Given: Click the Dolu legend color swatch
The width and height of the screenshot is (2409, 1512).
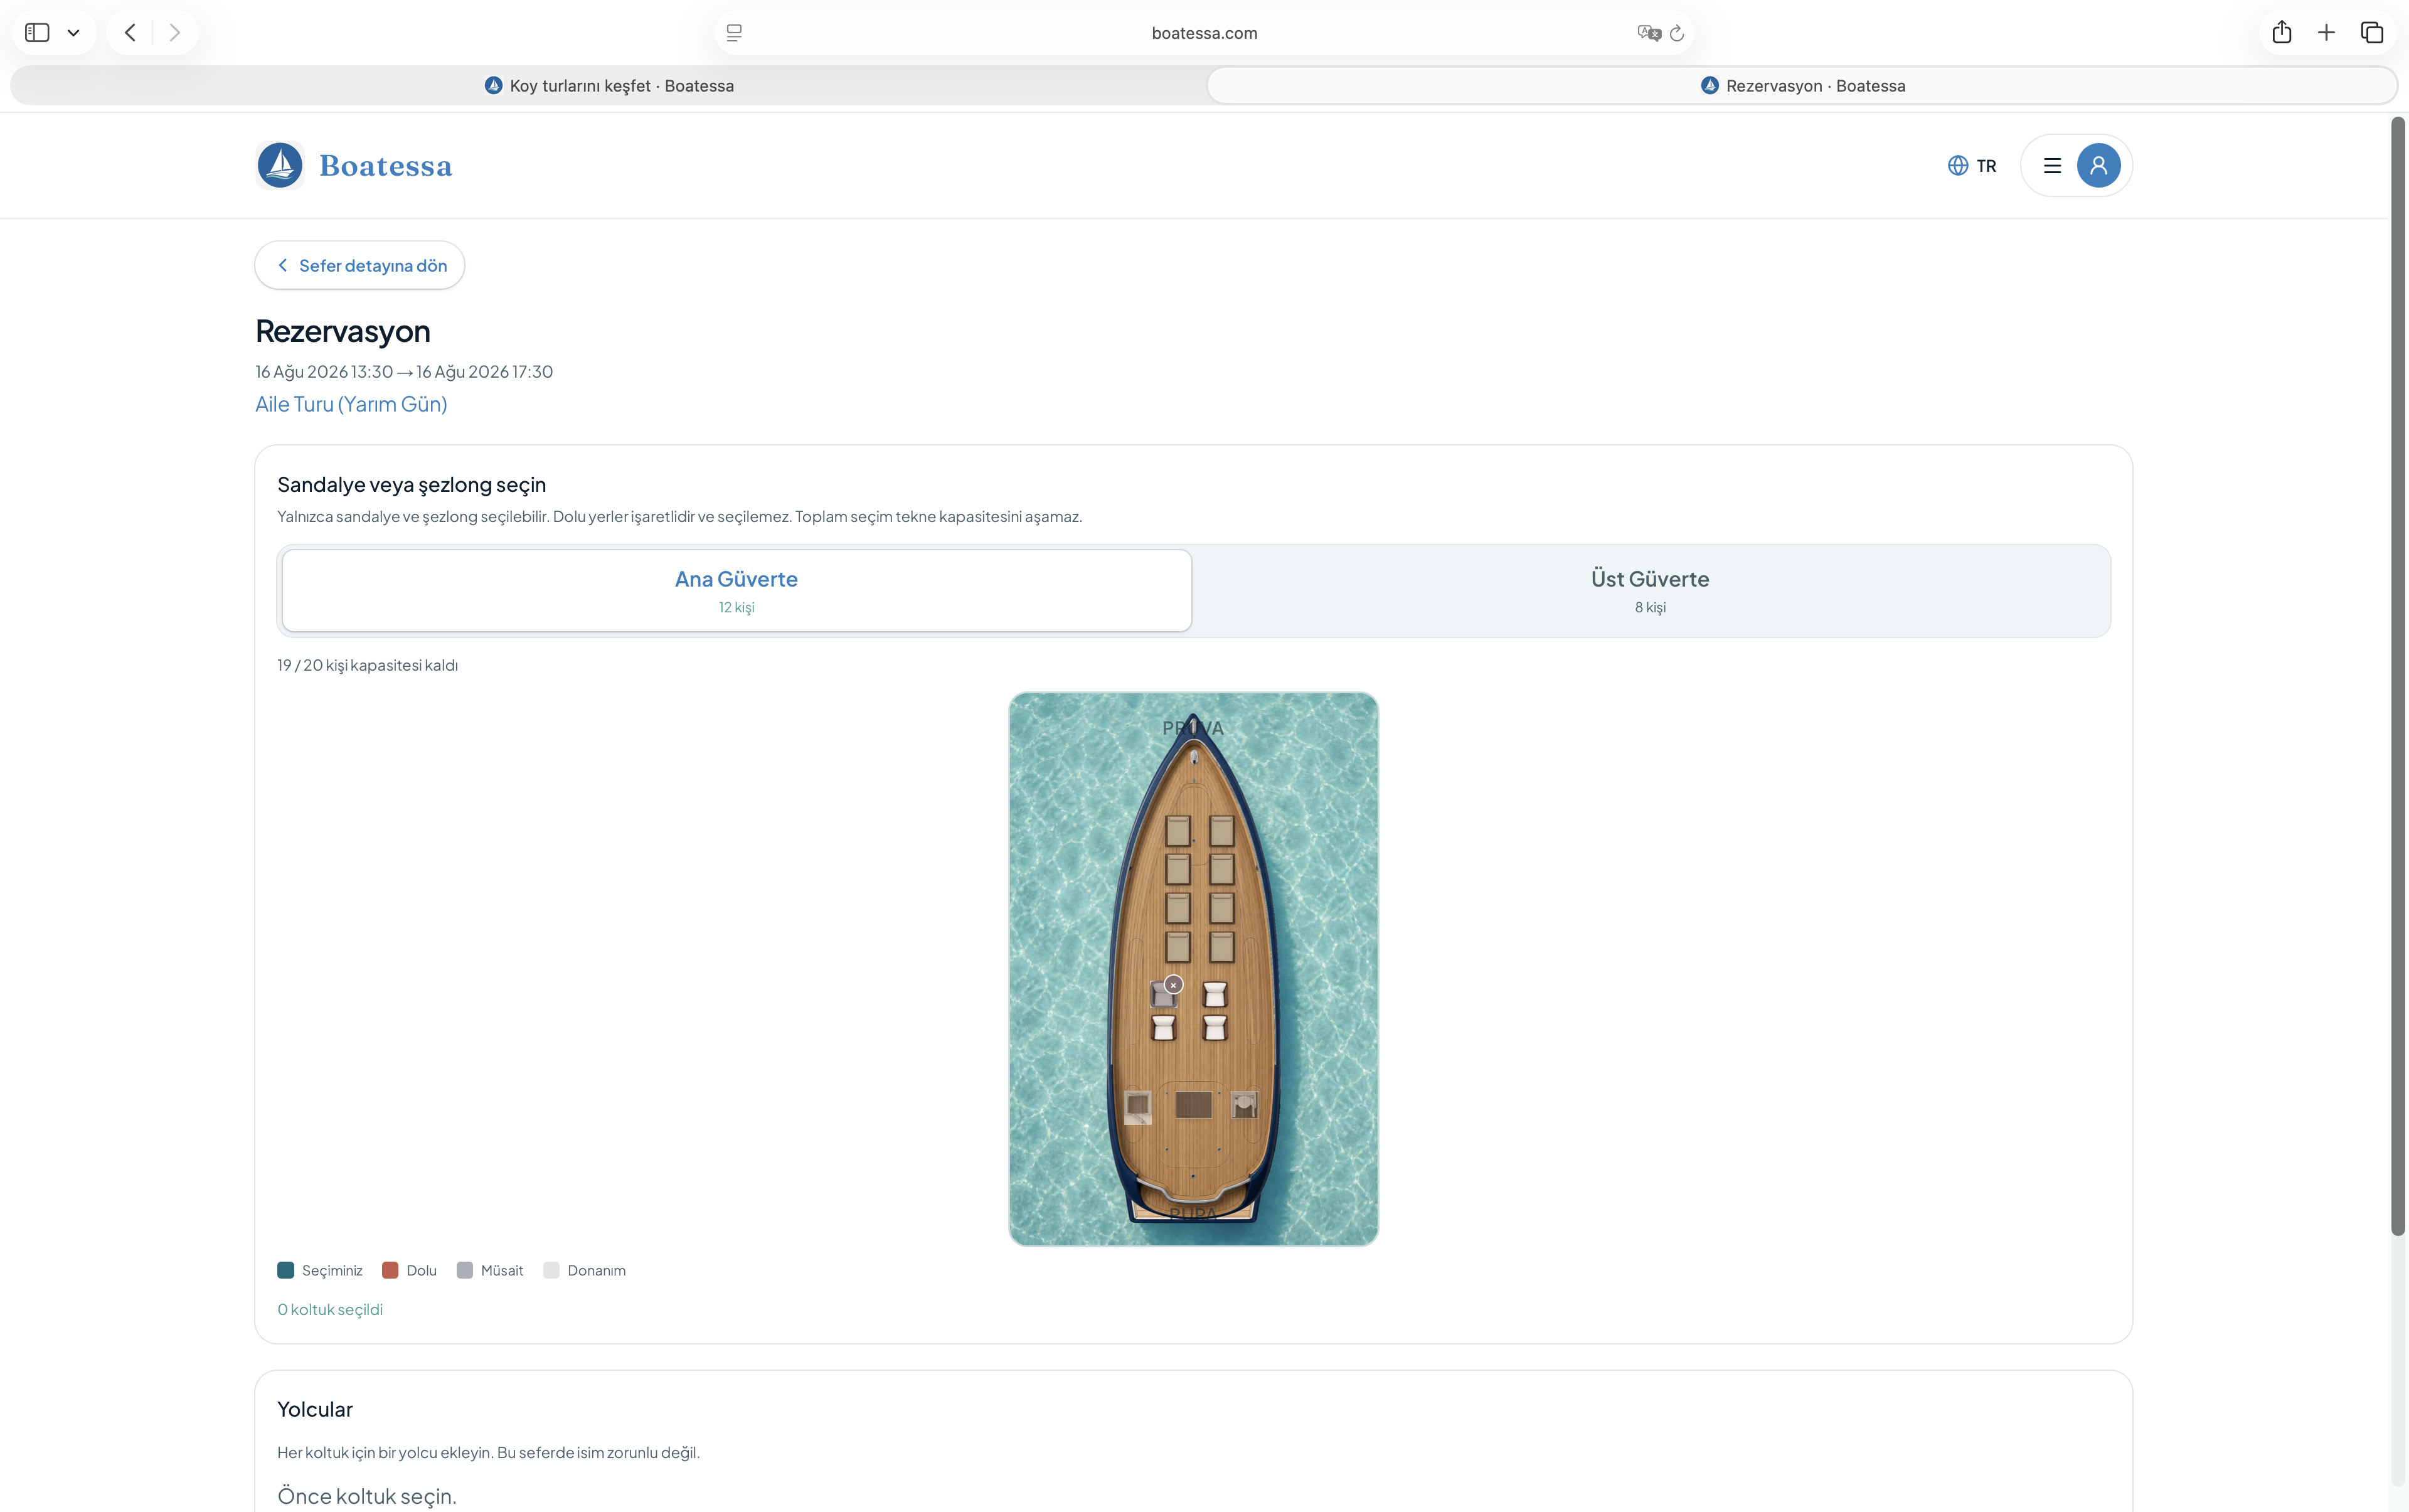Looking at the screenshot, I should [x=390, y=1270].
